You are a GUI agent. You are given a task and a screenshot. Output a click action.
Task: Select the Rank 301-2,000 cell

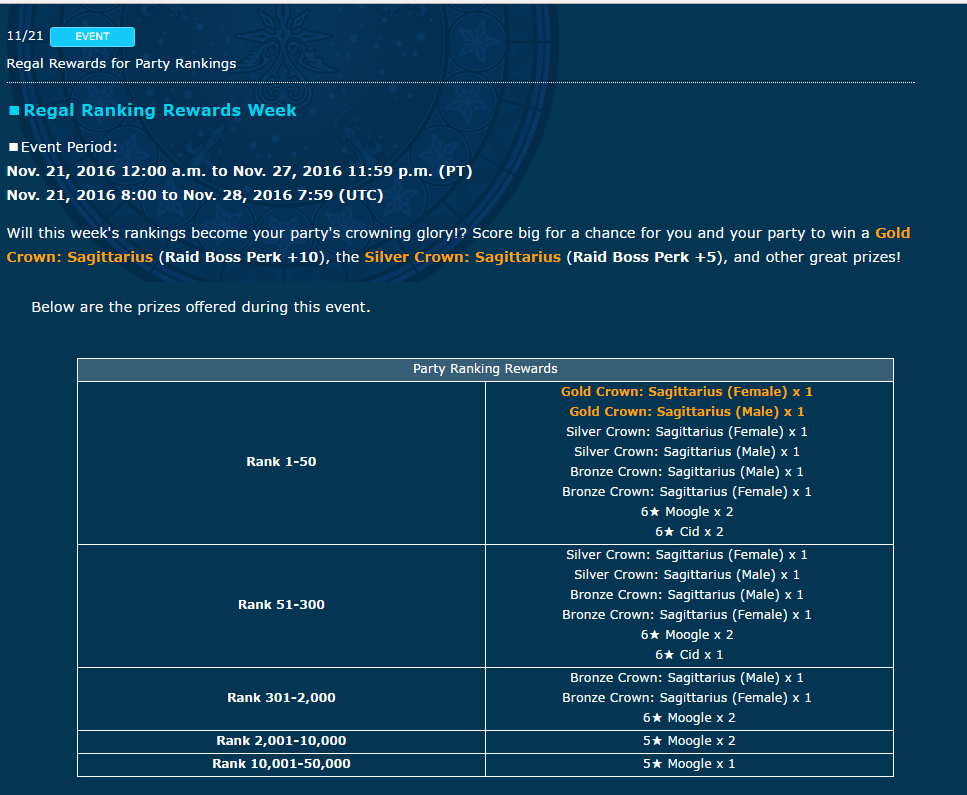point(281,698)
